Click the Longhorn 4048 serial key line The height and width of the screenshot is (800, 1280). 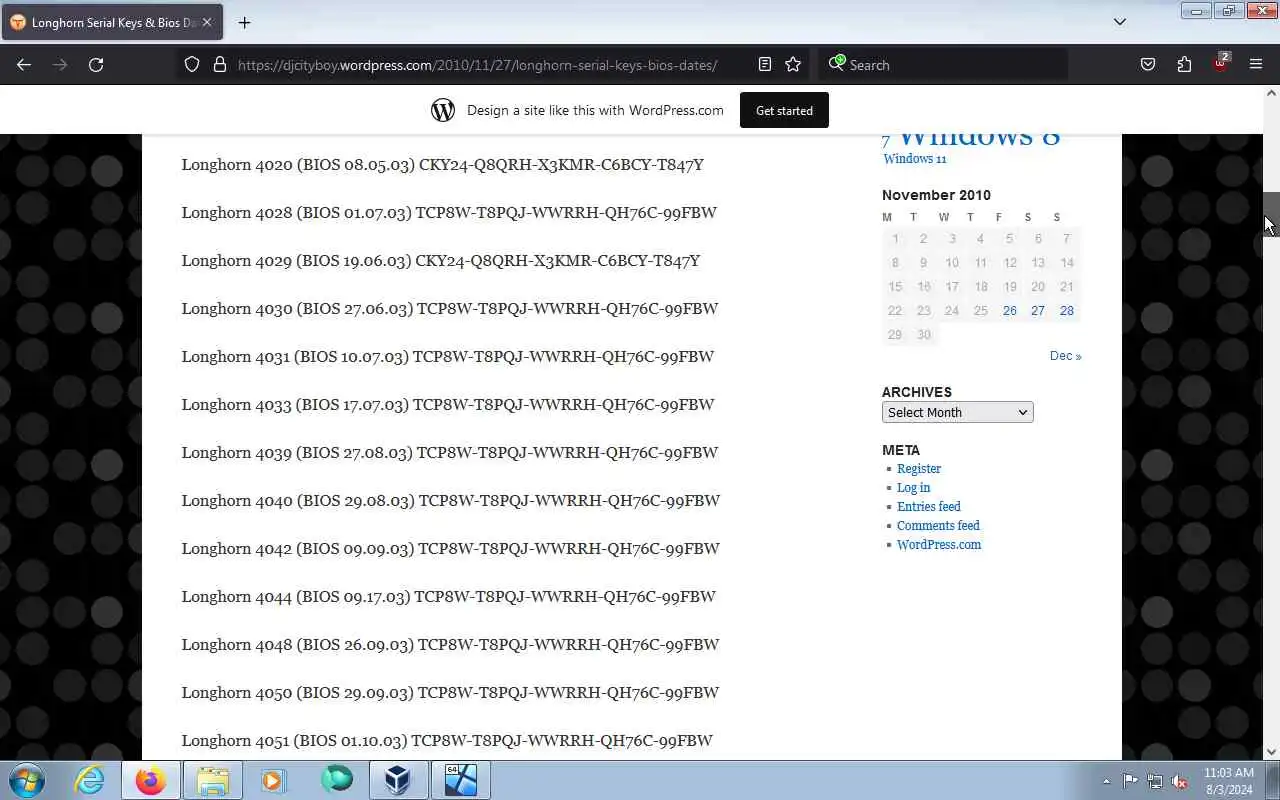pyautogui.click(x=450, y=644)
